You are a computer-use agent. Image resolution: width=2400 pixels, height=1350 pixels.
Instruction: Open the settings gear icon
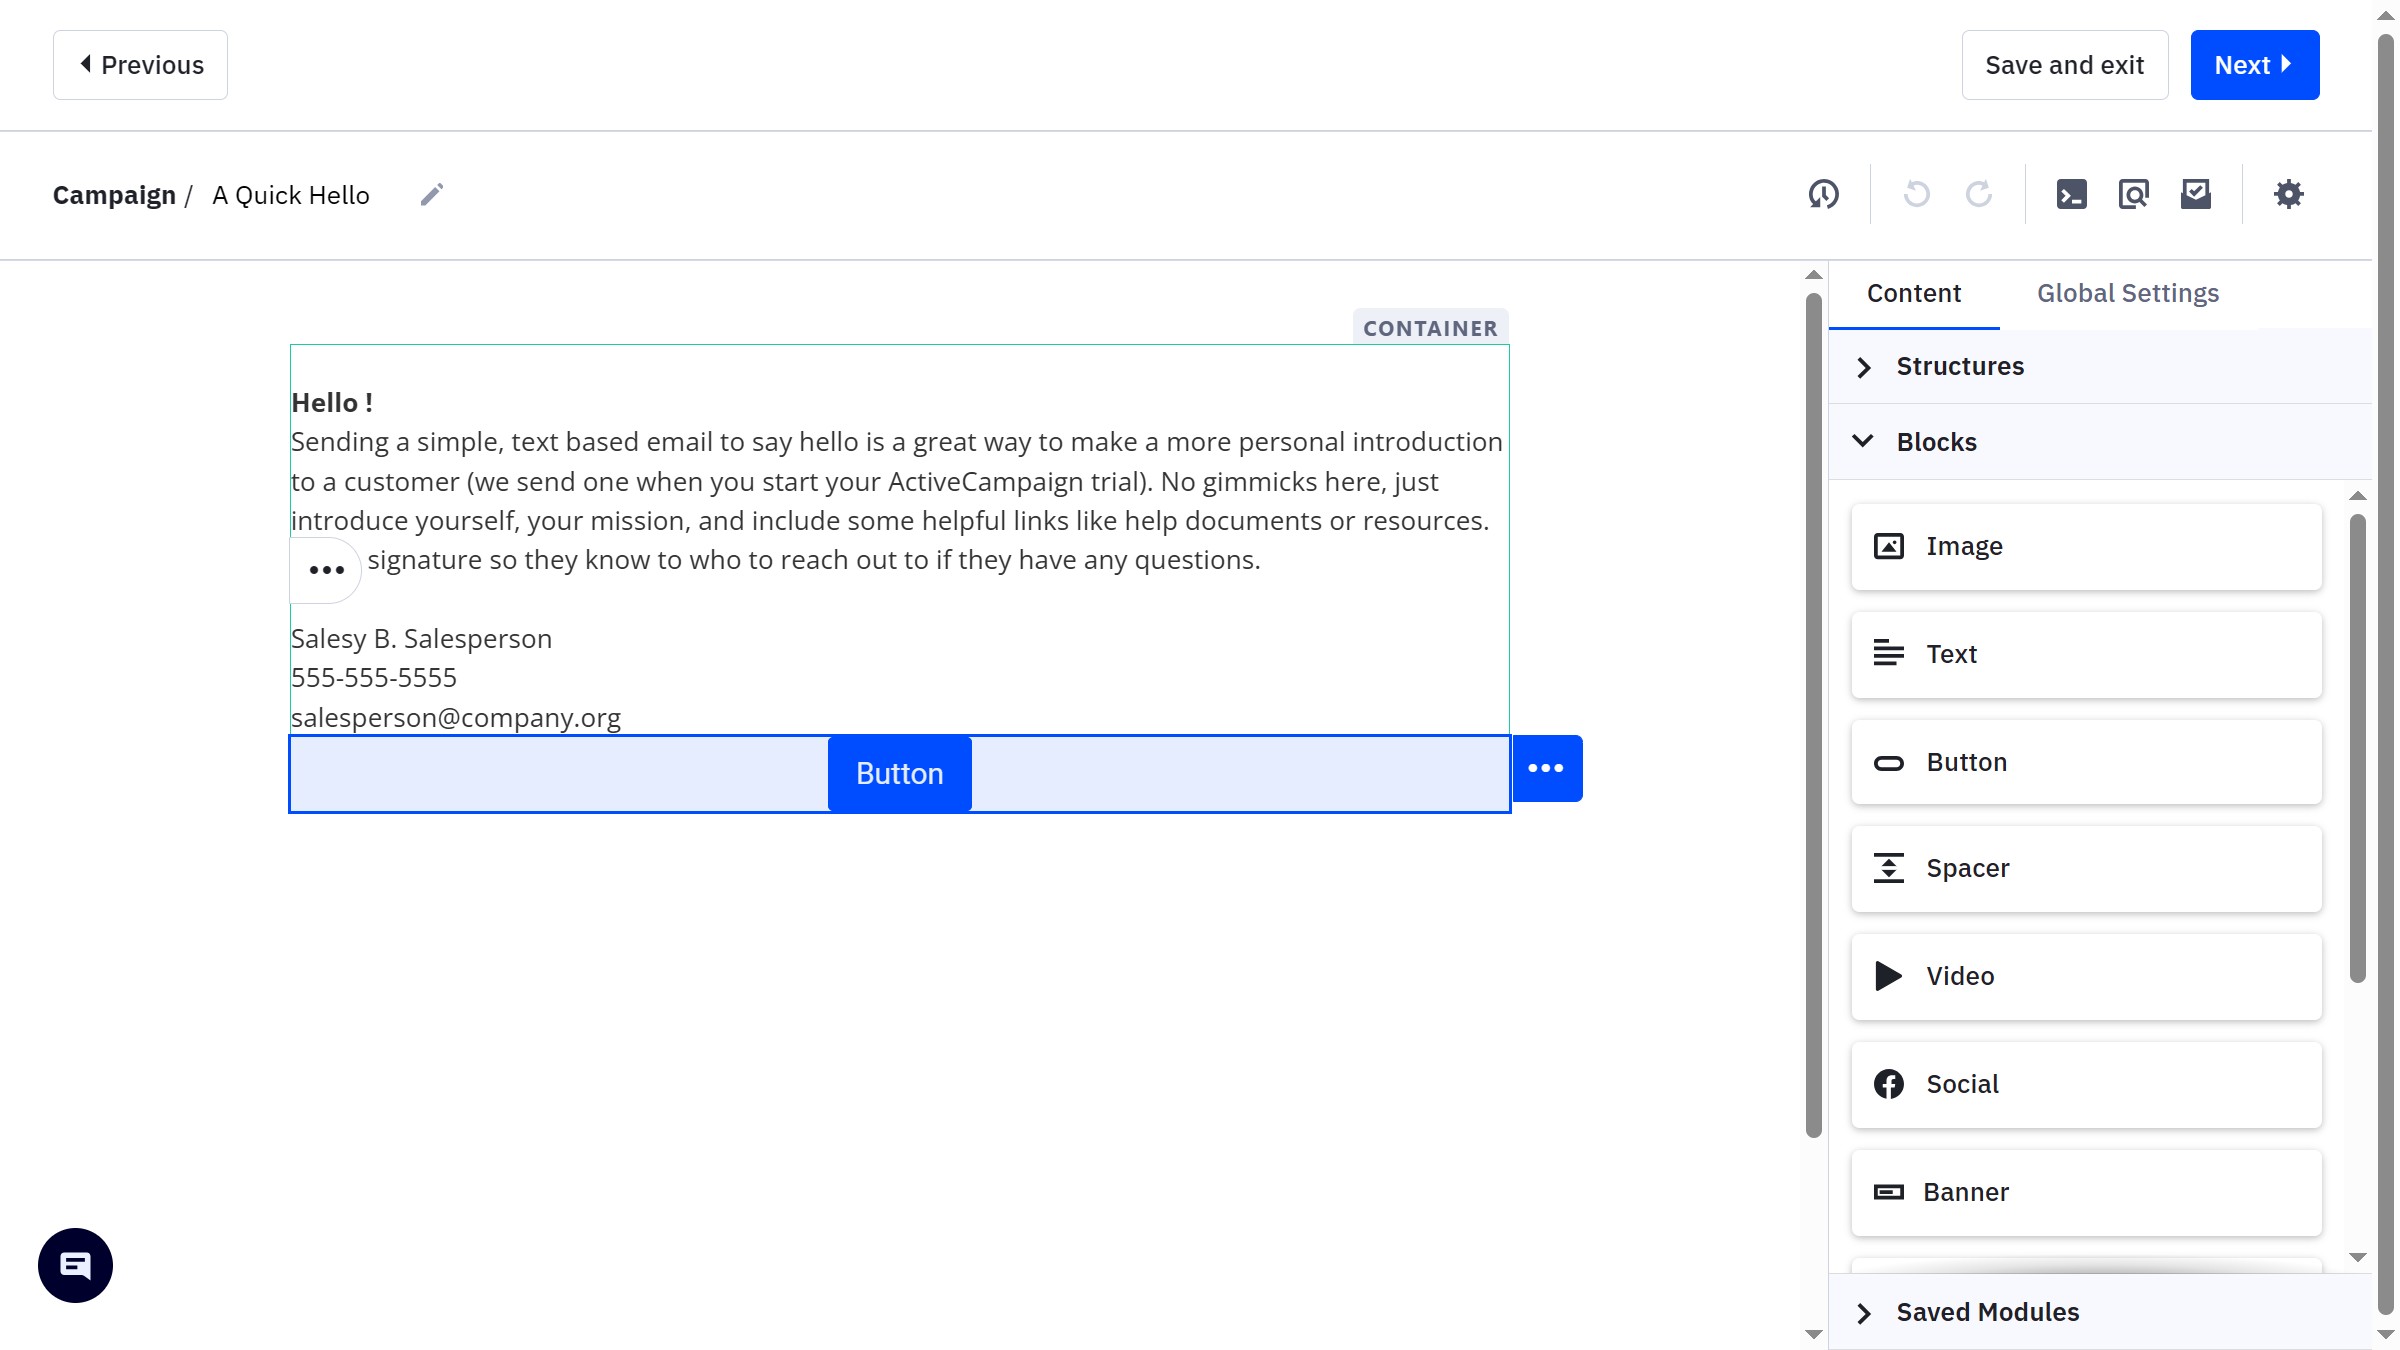coord(2288,194)
